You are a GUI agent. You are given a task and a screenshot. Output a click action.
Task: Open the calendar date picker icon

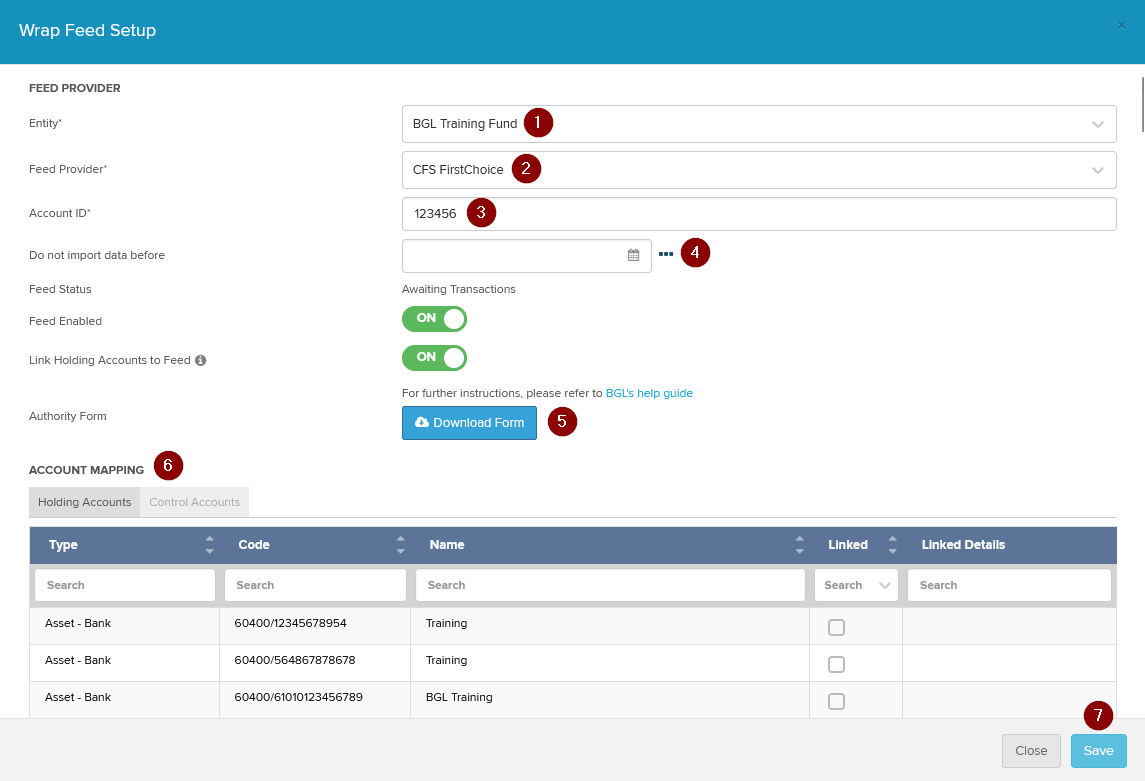click(633, 255)
